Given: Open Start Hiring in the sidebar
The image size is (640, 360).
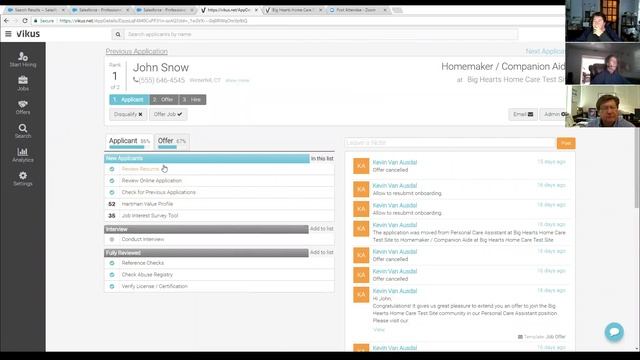Looking at the screenshot, I should click(x=23, y=60).
